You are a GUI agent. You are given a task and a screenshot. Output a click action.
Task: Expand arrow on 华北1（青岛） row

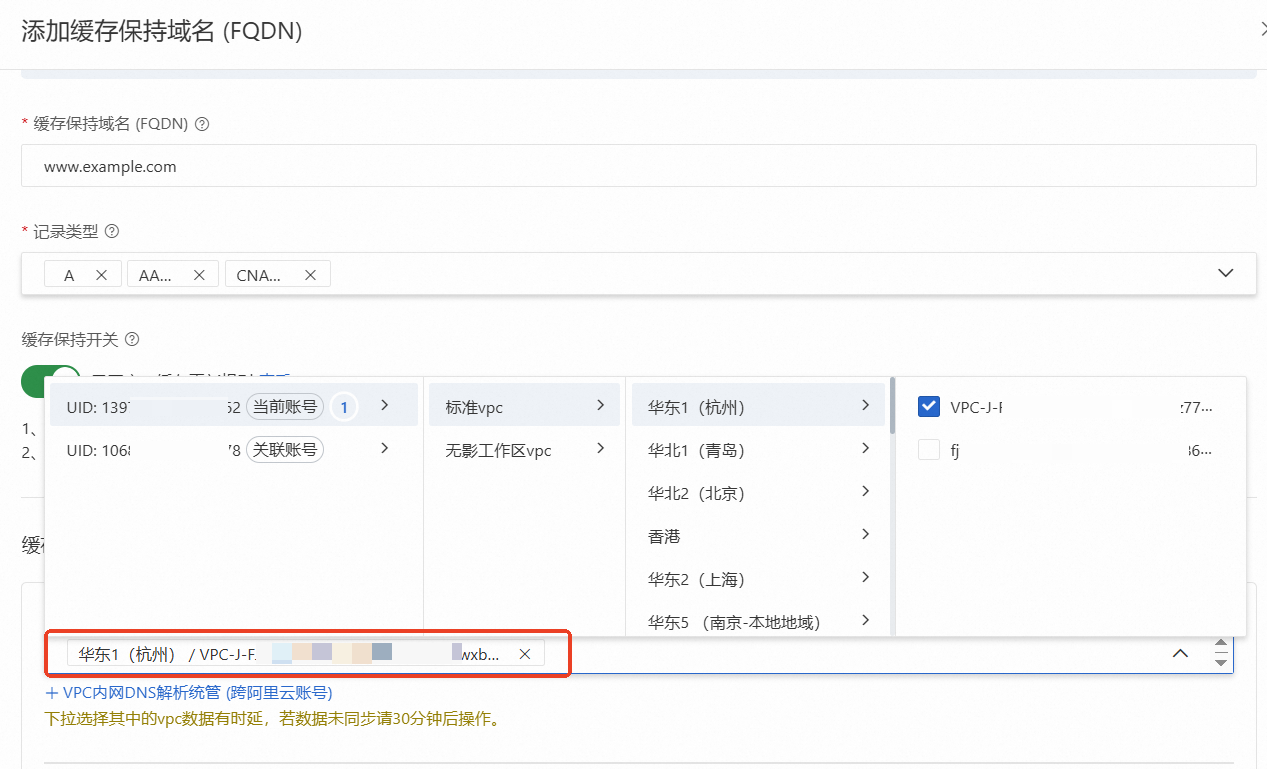click(866, 448)
